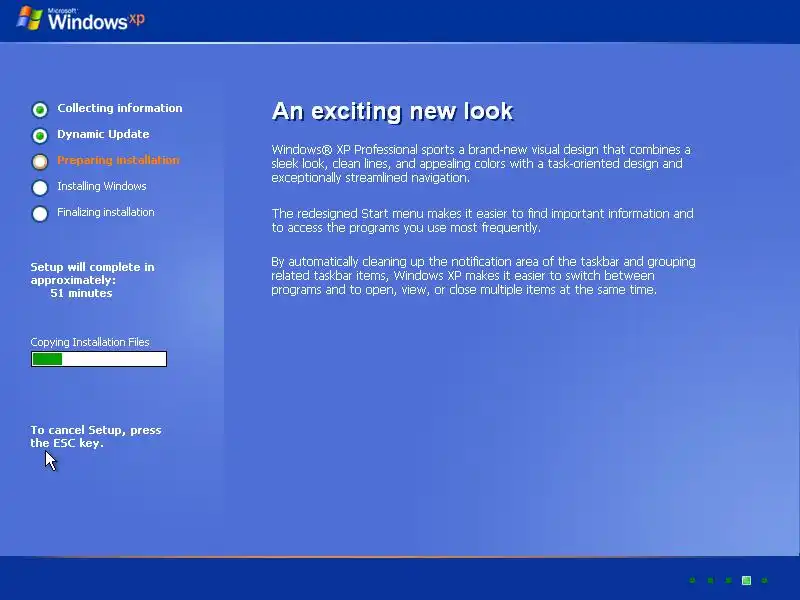Click the paragraph about cleaning notification area
Image resolution: width=800 pixels, height=600 pixels.
click(x=483, y=276)
